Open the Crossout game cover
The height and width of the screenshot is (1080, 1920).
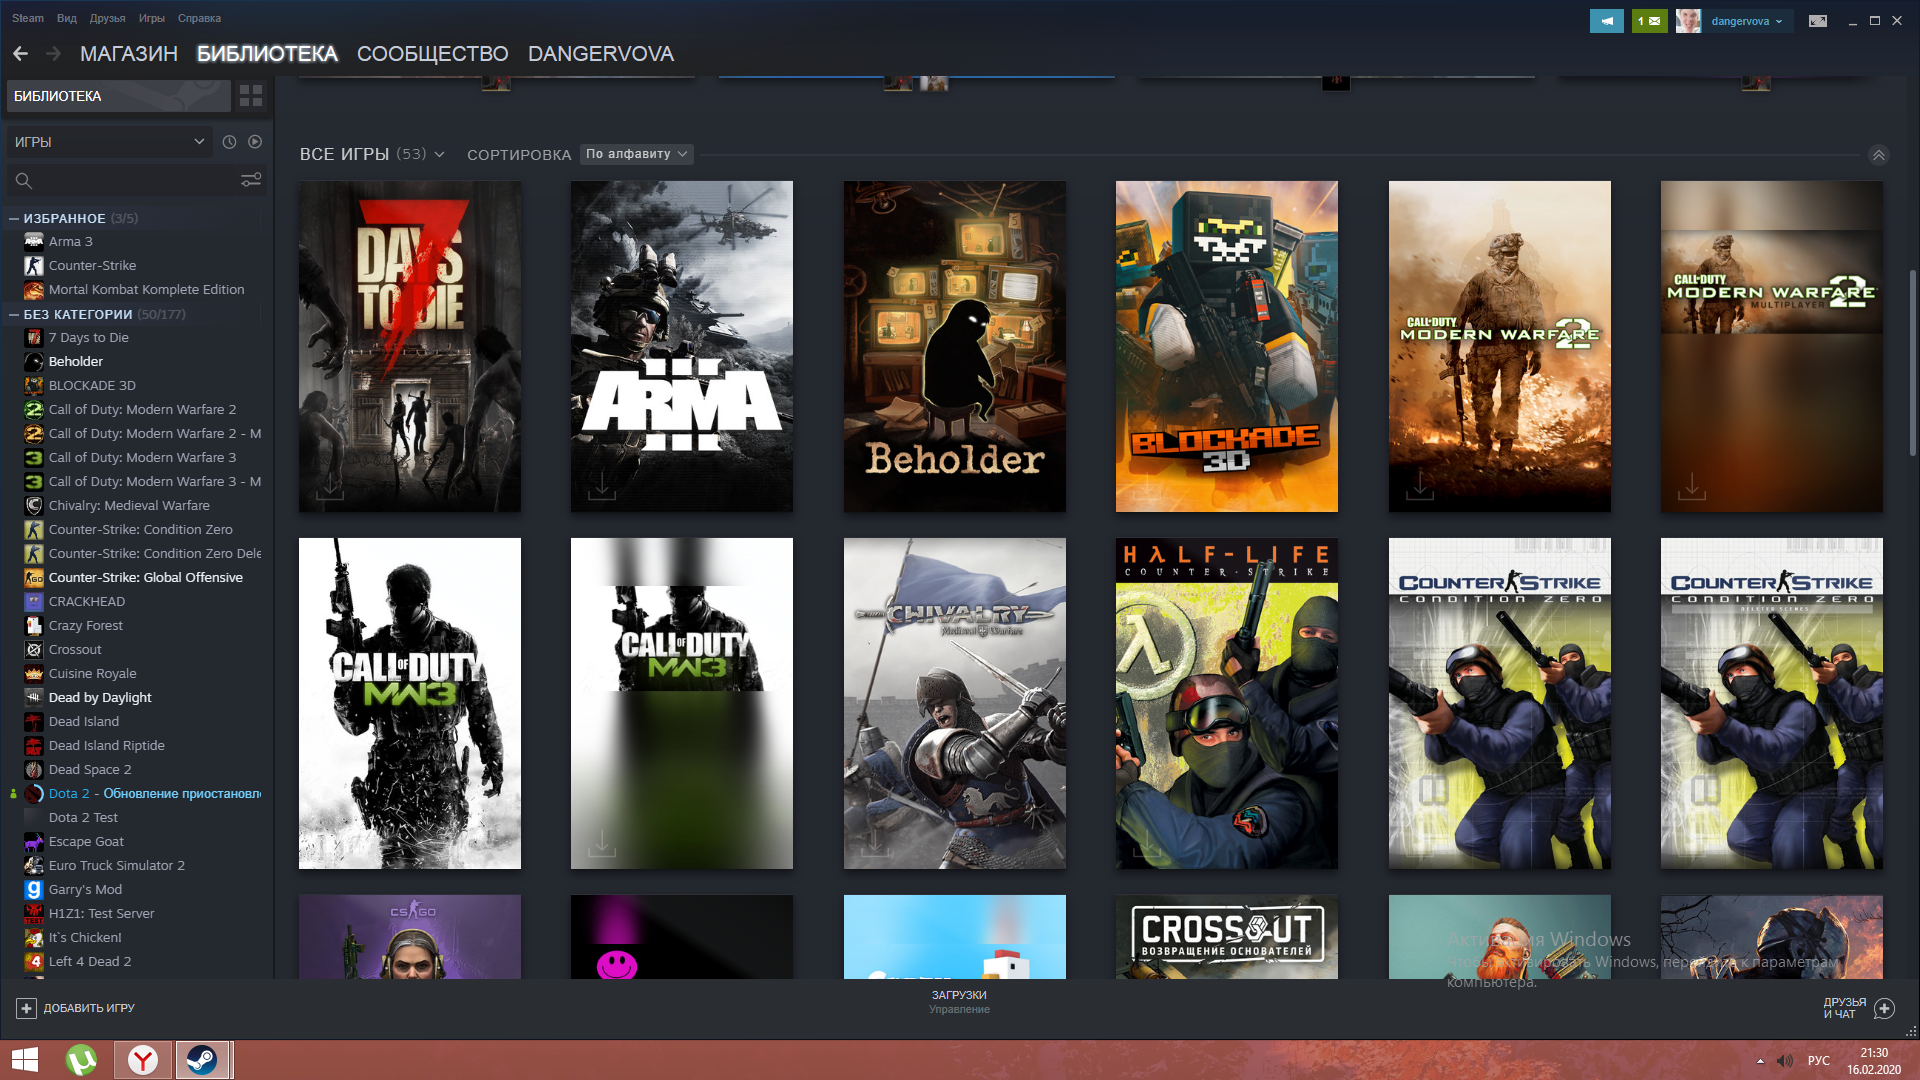pos(1227,937)
